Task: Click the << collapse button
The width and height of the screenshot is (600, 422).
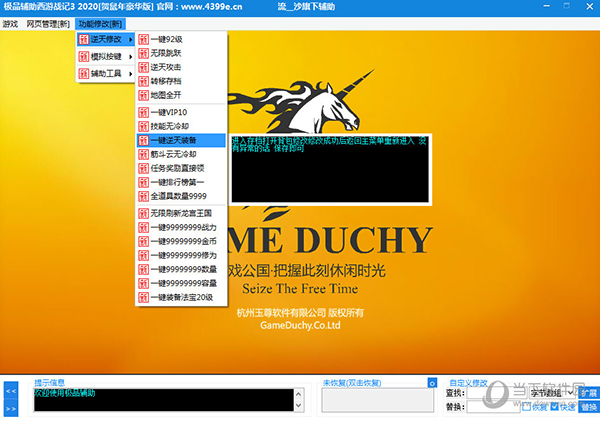Action: click(11, 391)
